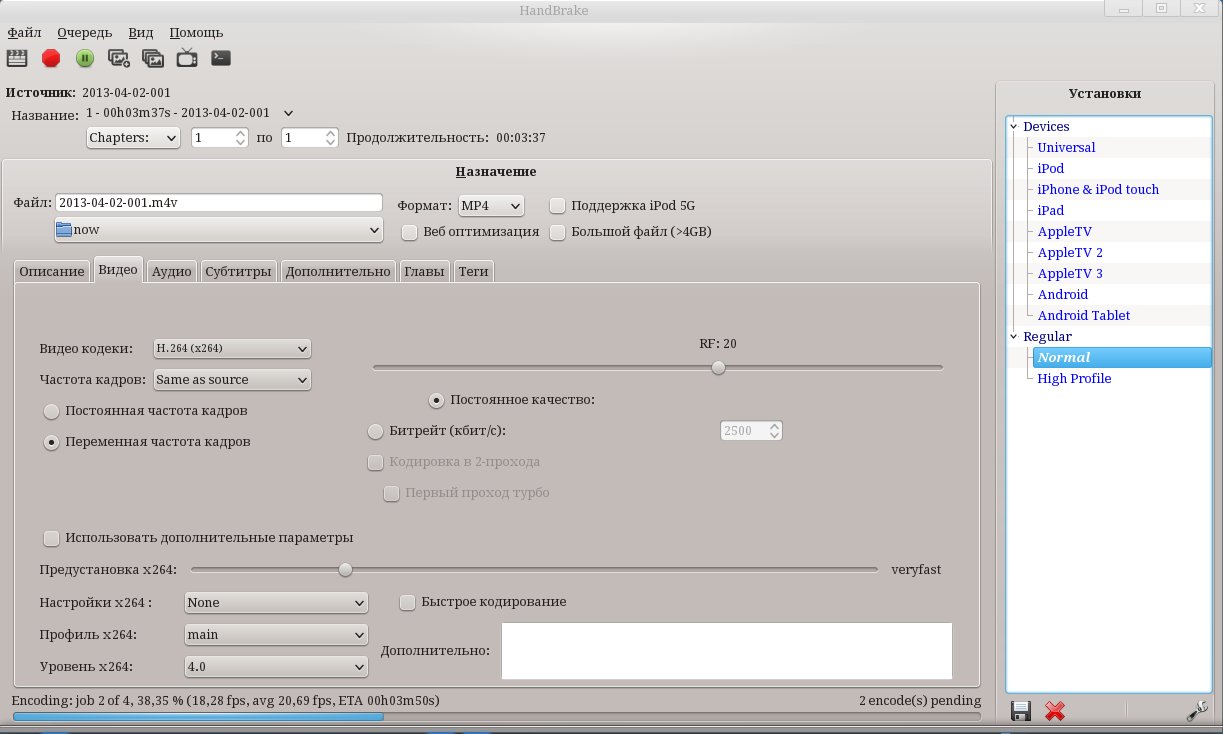Open the Вид menu
This screenshot has height=734, width=1223.
141,32
